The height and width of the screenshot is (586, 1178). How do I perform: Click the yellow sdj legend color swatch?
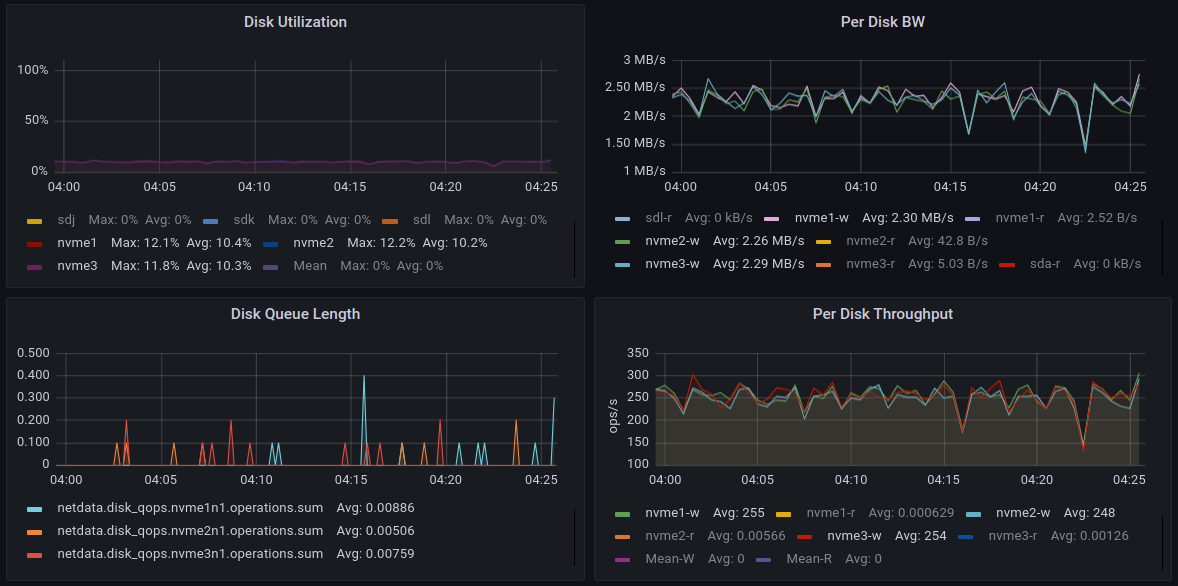point(34,220)
